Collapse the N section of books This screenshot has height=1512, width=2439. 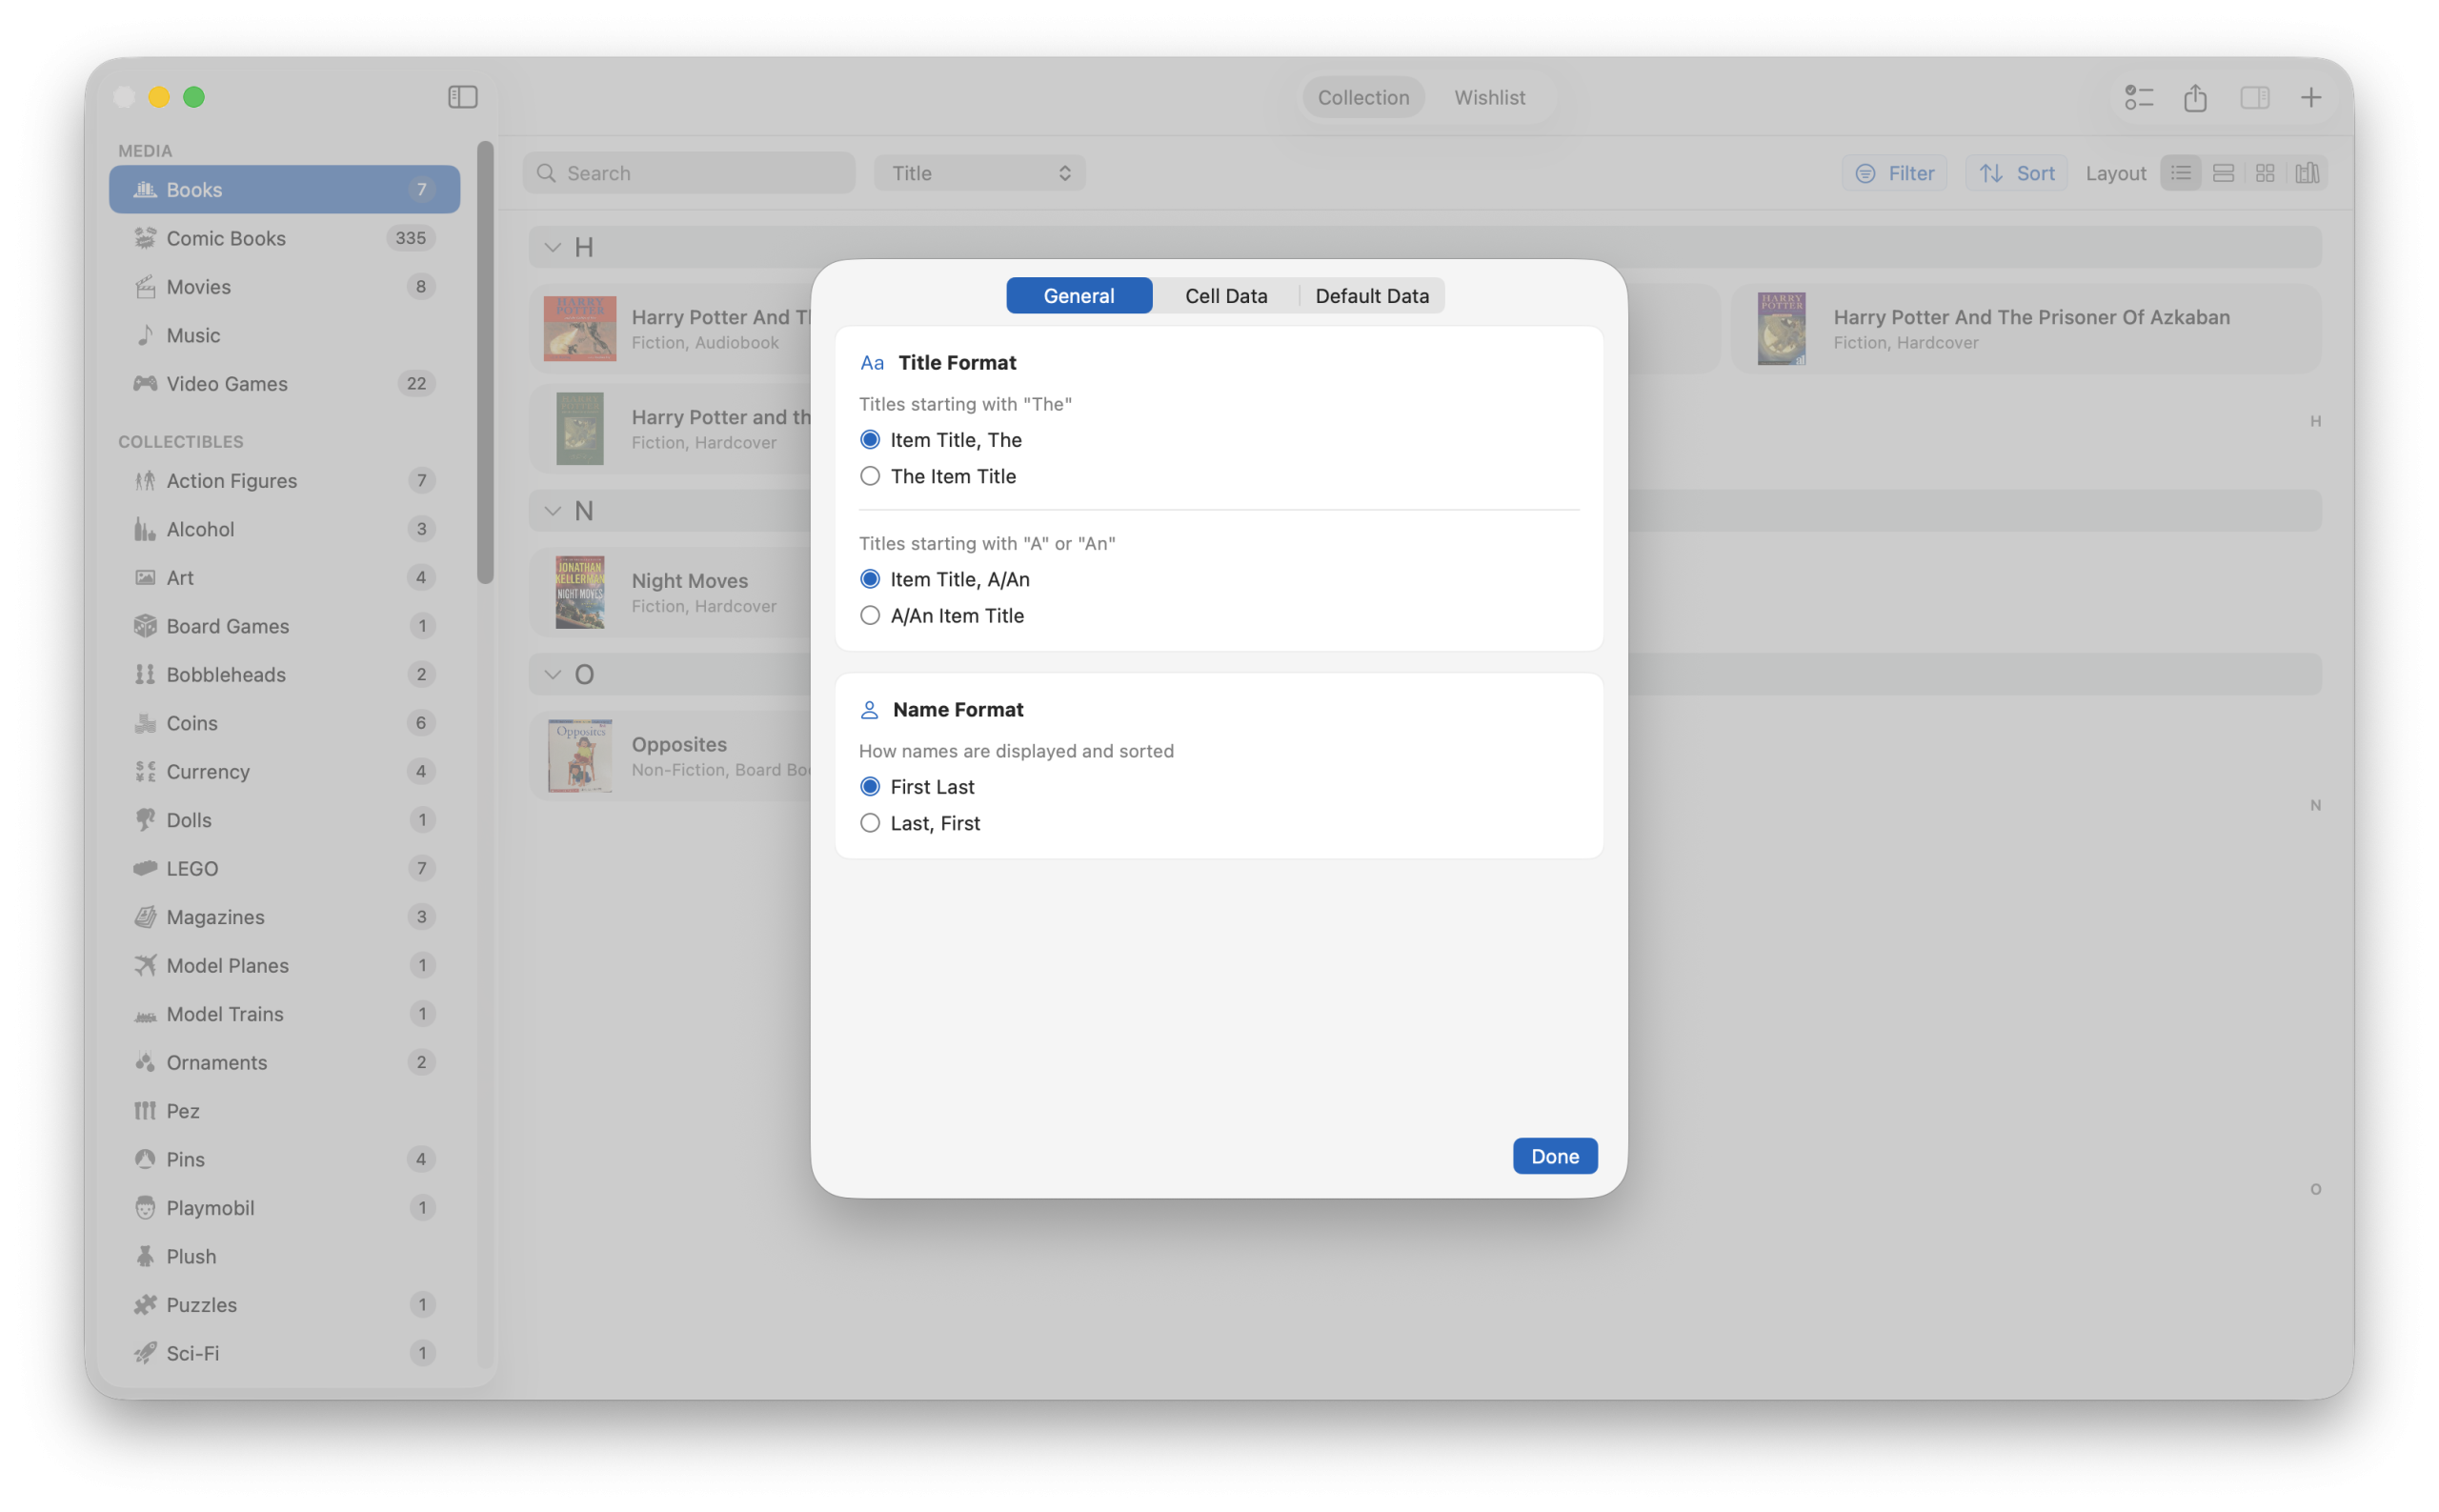[x=553, y=510]
